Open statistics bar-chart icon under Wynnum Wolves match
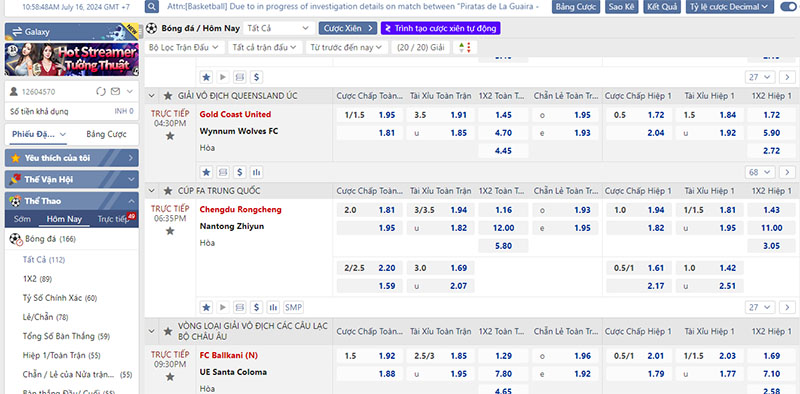The image size is (800, 394). 256,173
